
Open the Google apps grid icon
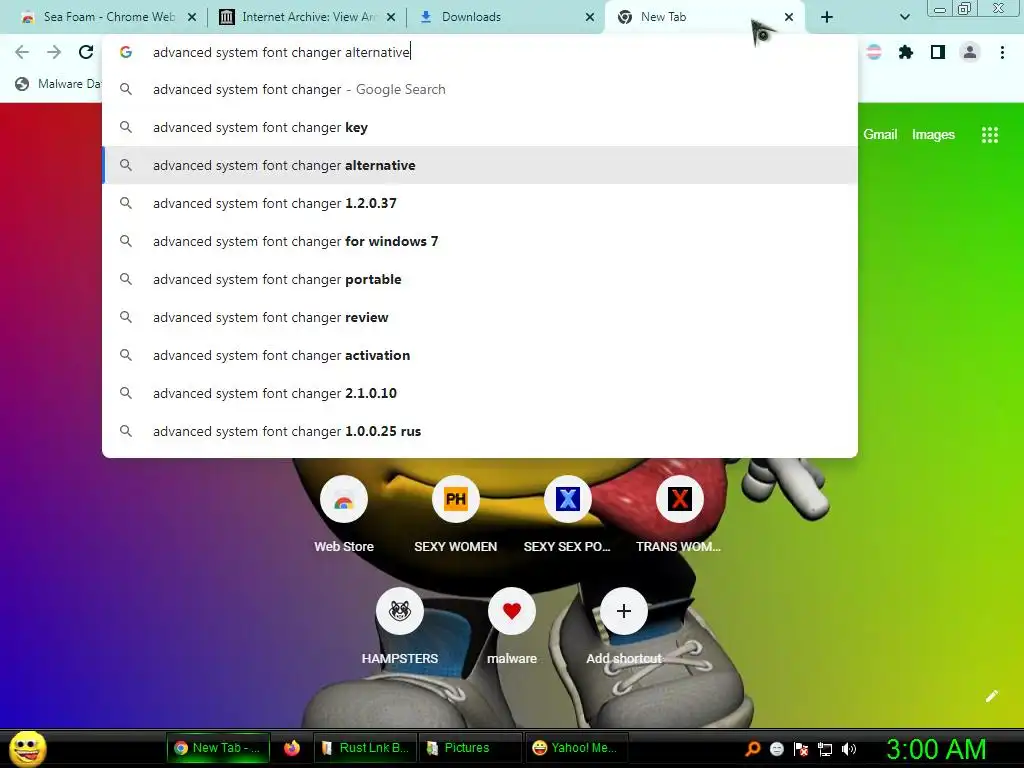[x=990, y=135]
